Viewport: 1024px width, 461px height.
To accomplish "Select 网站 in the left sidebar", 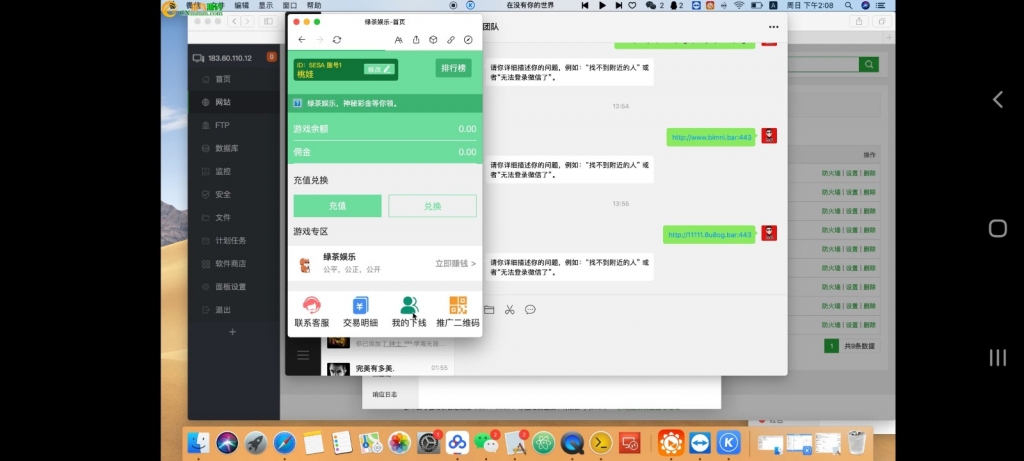I will [222, 102].
